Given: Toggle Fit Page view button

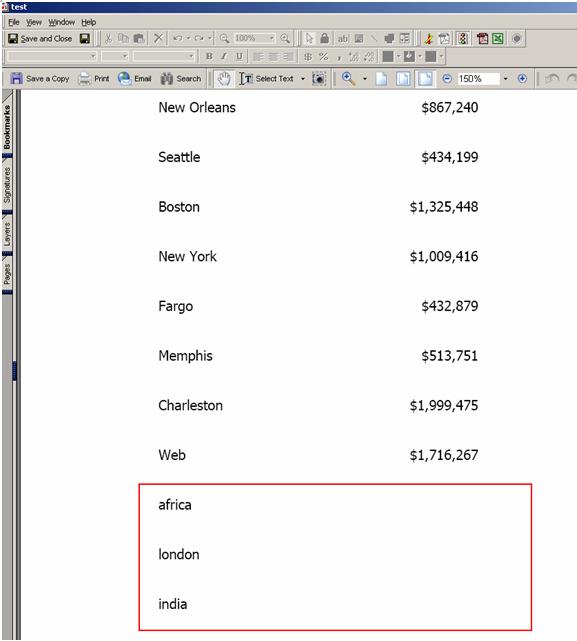Looking at the screenshot, I should point(403,78).
